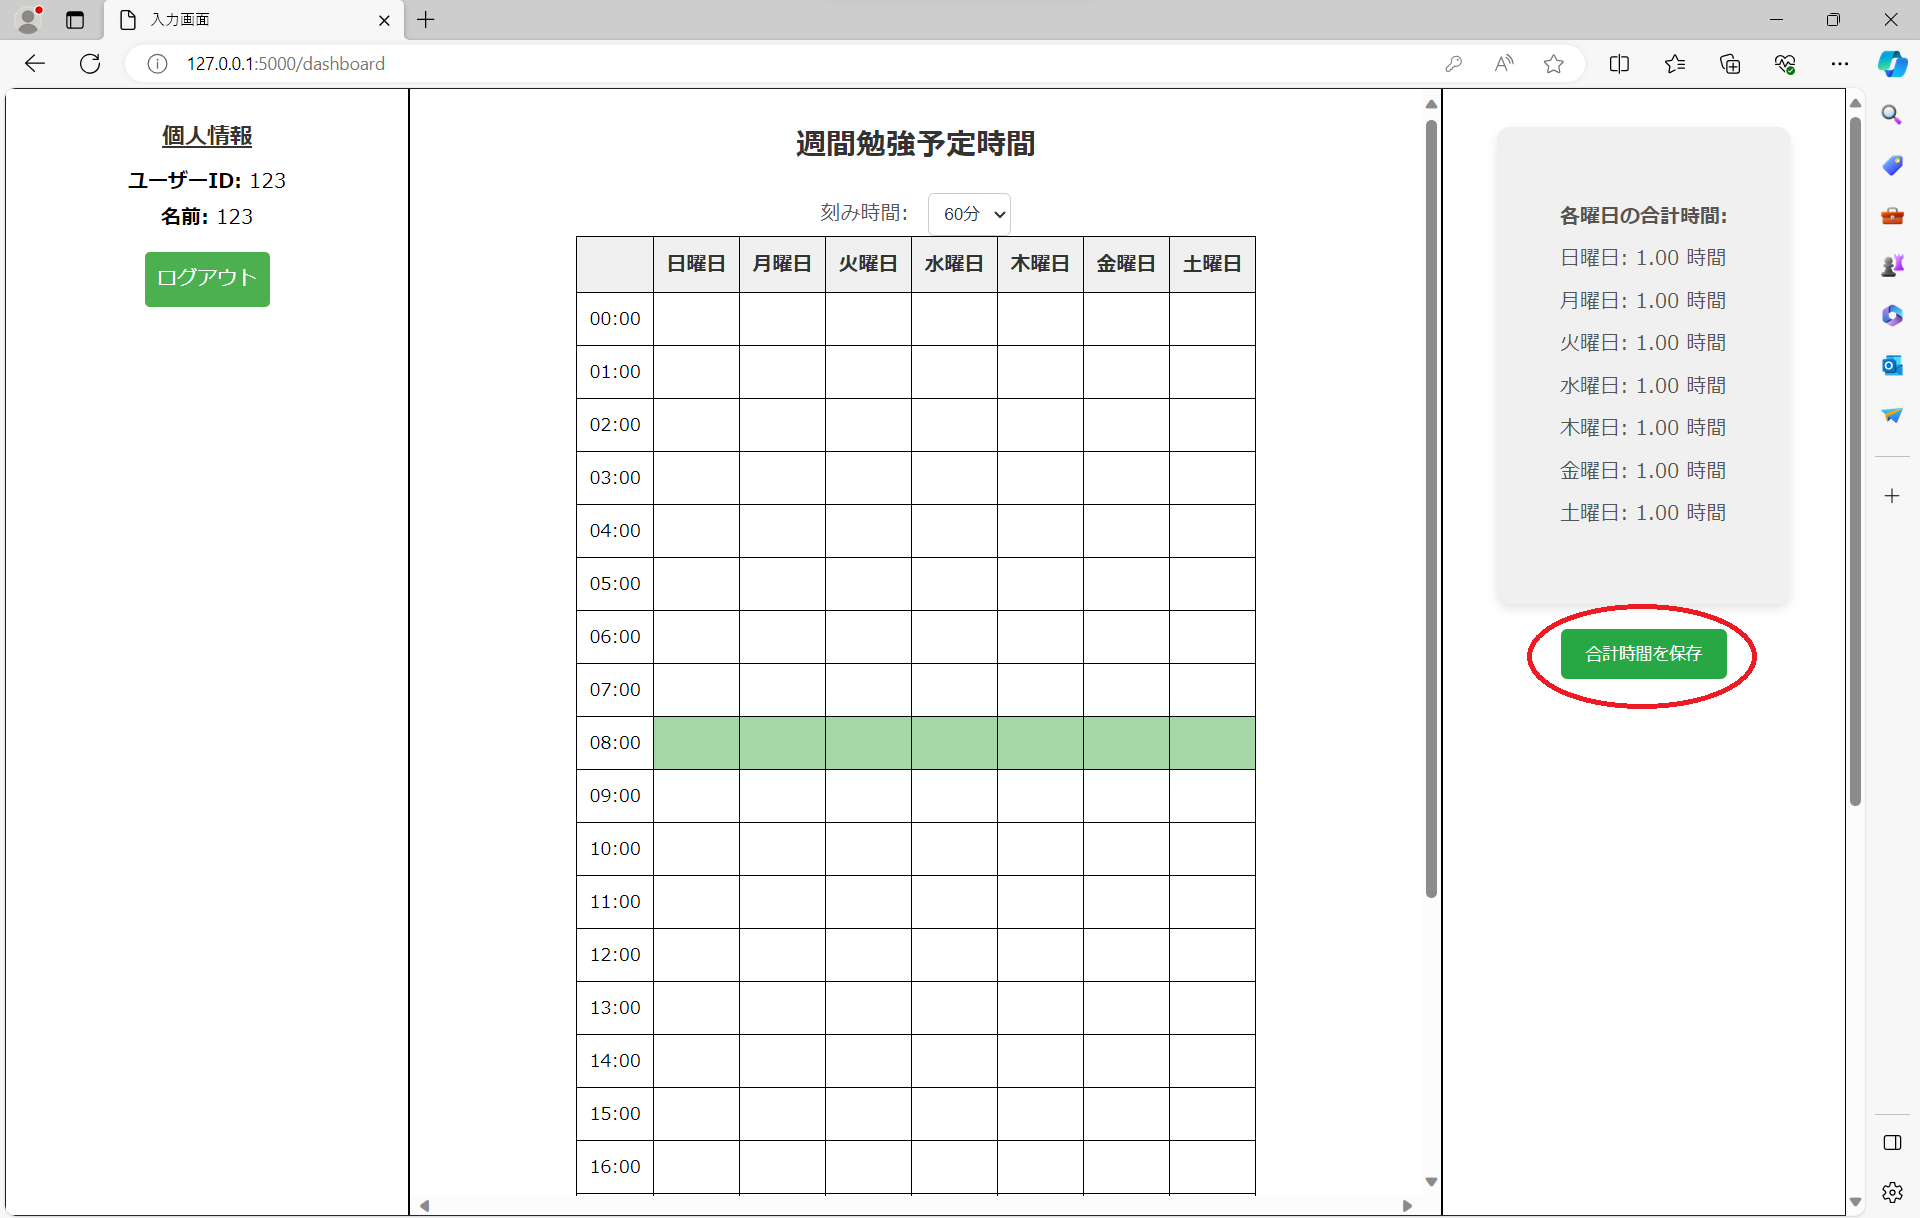Open split screen icon in toolbar

tap(1619, 64)
